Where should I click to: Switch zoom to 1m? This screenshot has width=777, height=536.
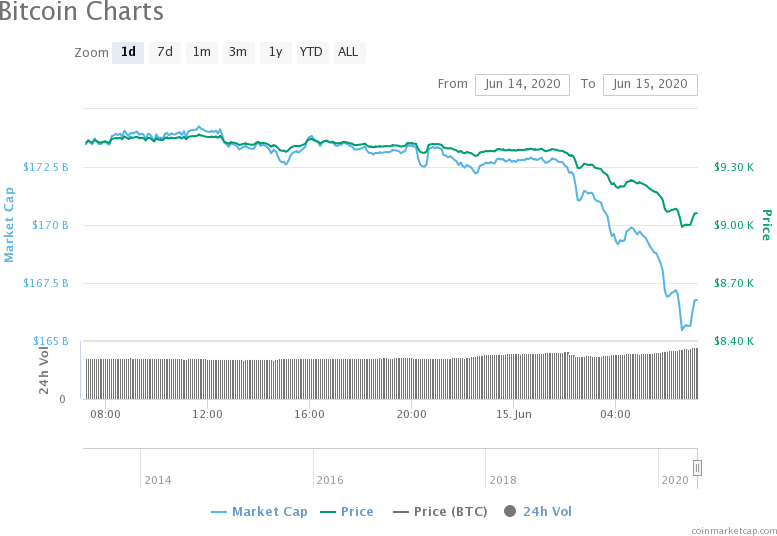pyautogui.click(x=202, y=53)
